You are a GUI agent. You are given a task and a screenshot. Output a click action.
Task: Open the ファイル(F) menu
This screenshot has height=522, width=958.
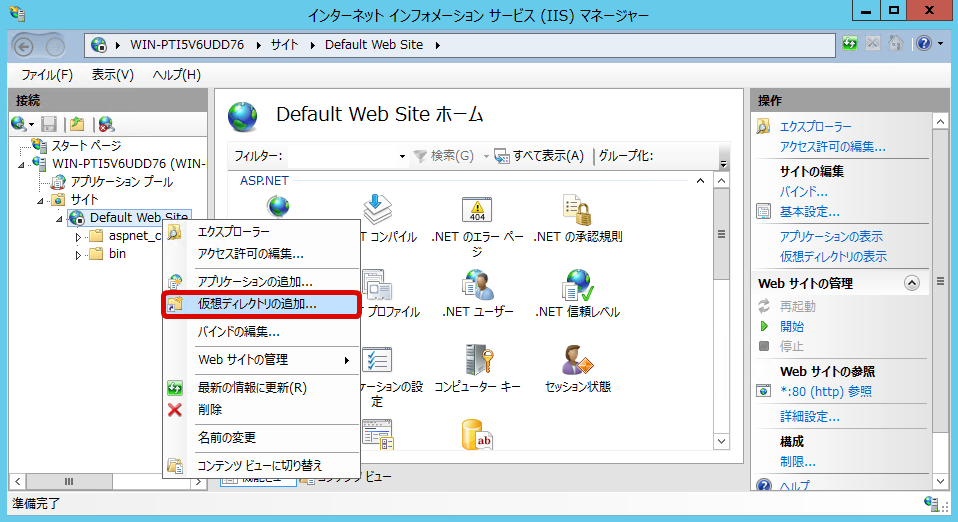(x=47, y=75)
